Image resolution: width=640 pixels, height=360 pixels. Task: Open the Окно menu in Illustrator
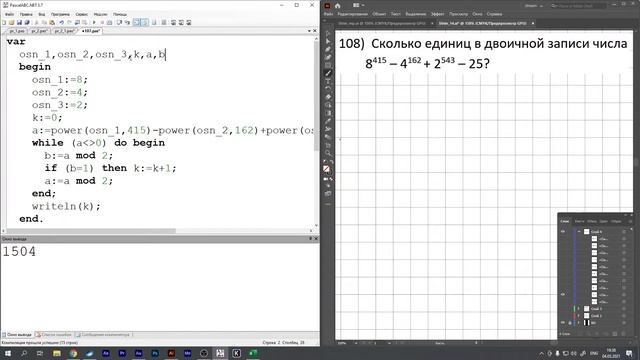(477, 14)
